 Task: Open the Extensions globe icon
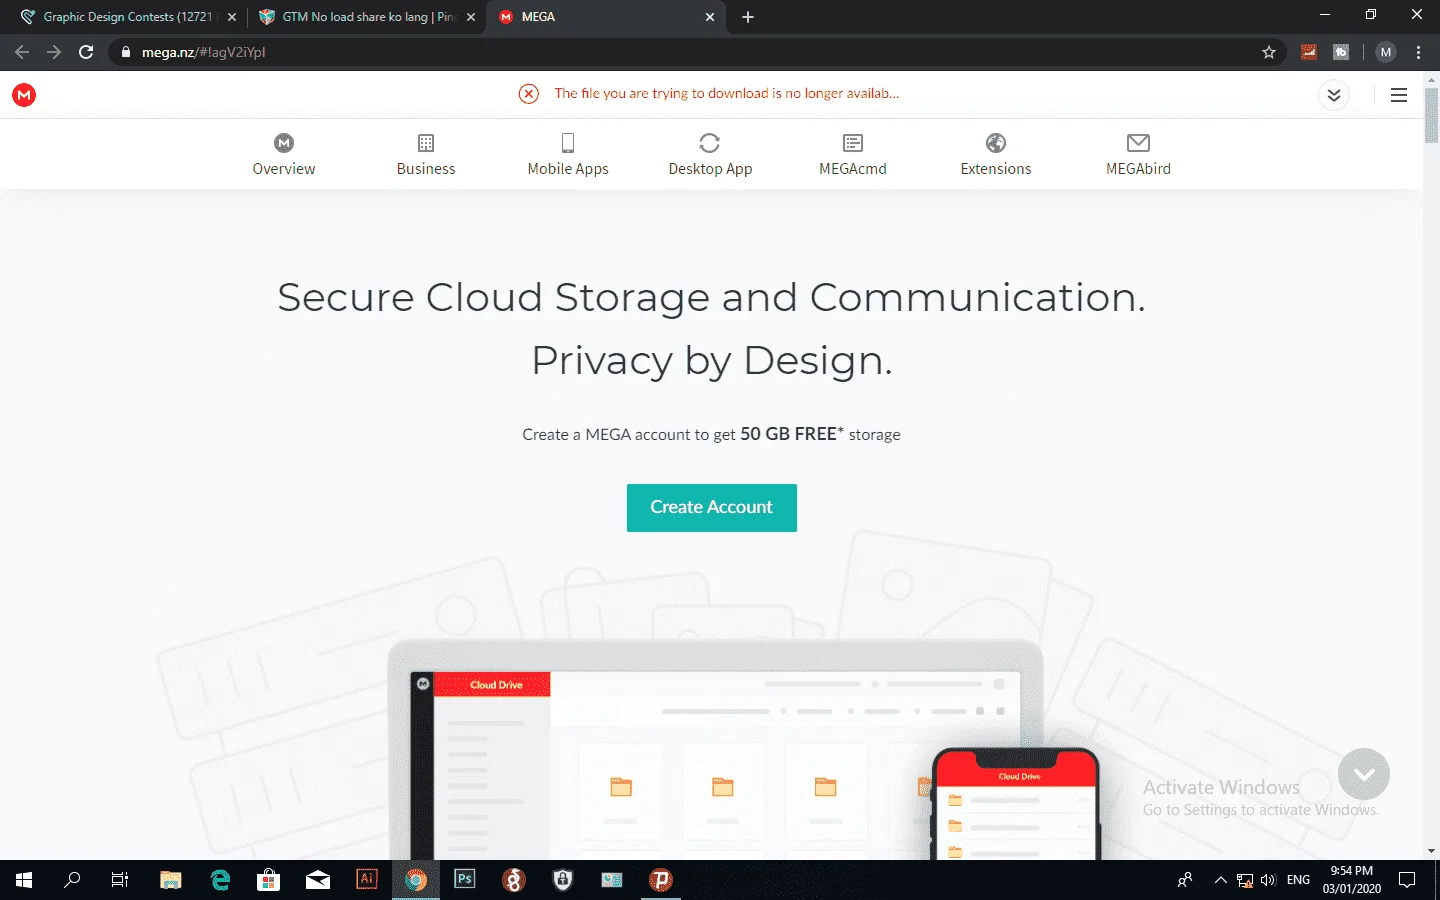tap(996, 143)
